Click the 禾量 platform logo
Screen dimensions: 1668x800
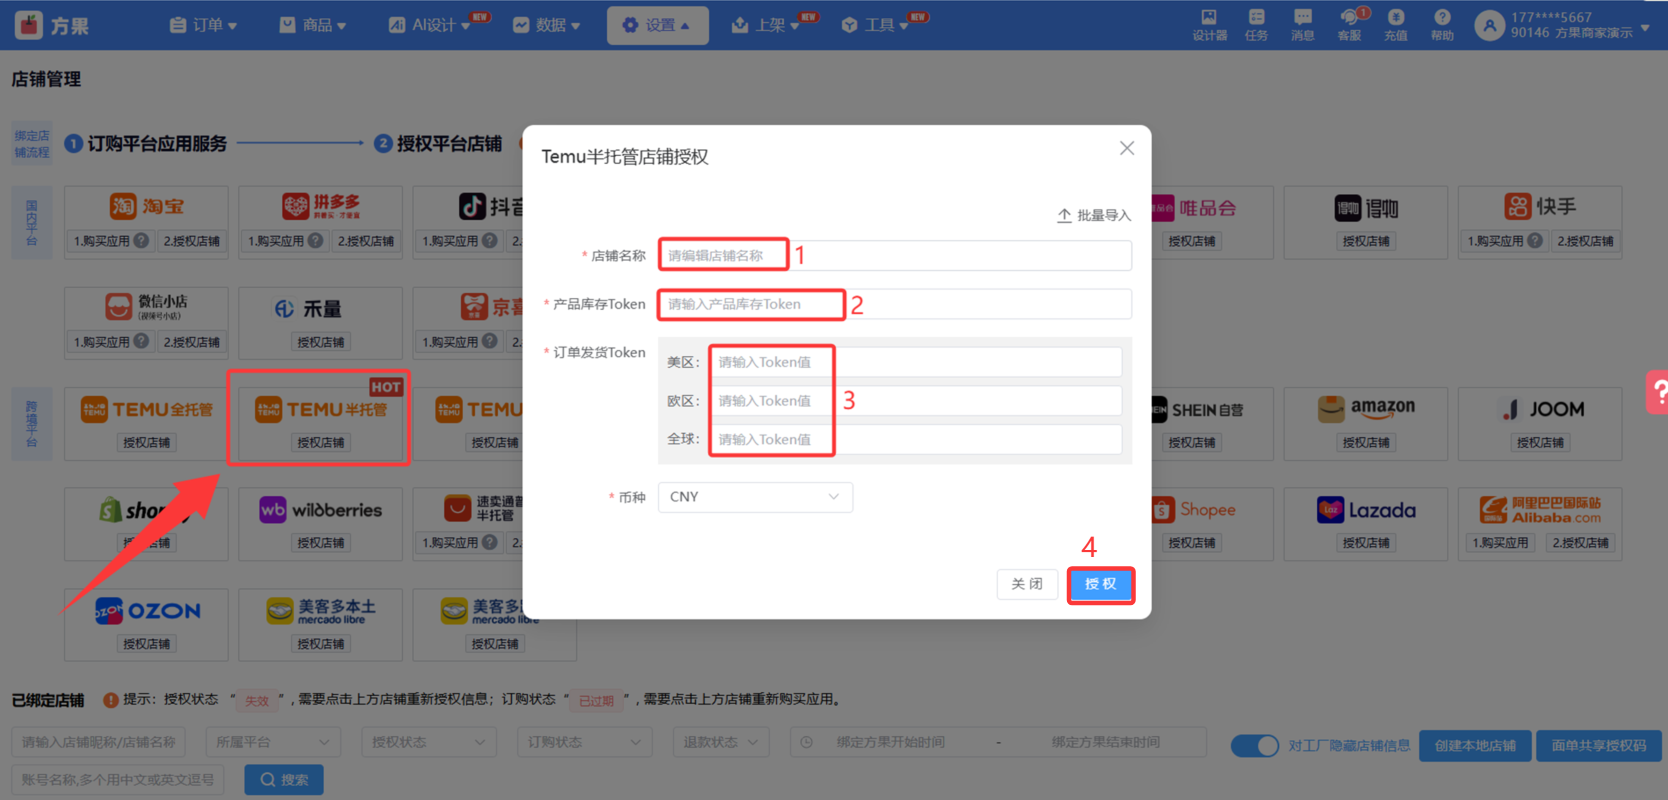[308, 309]
